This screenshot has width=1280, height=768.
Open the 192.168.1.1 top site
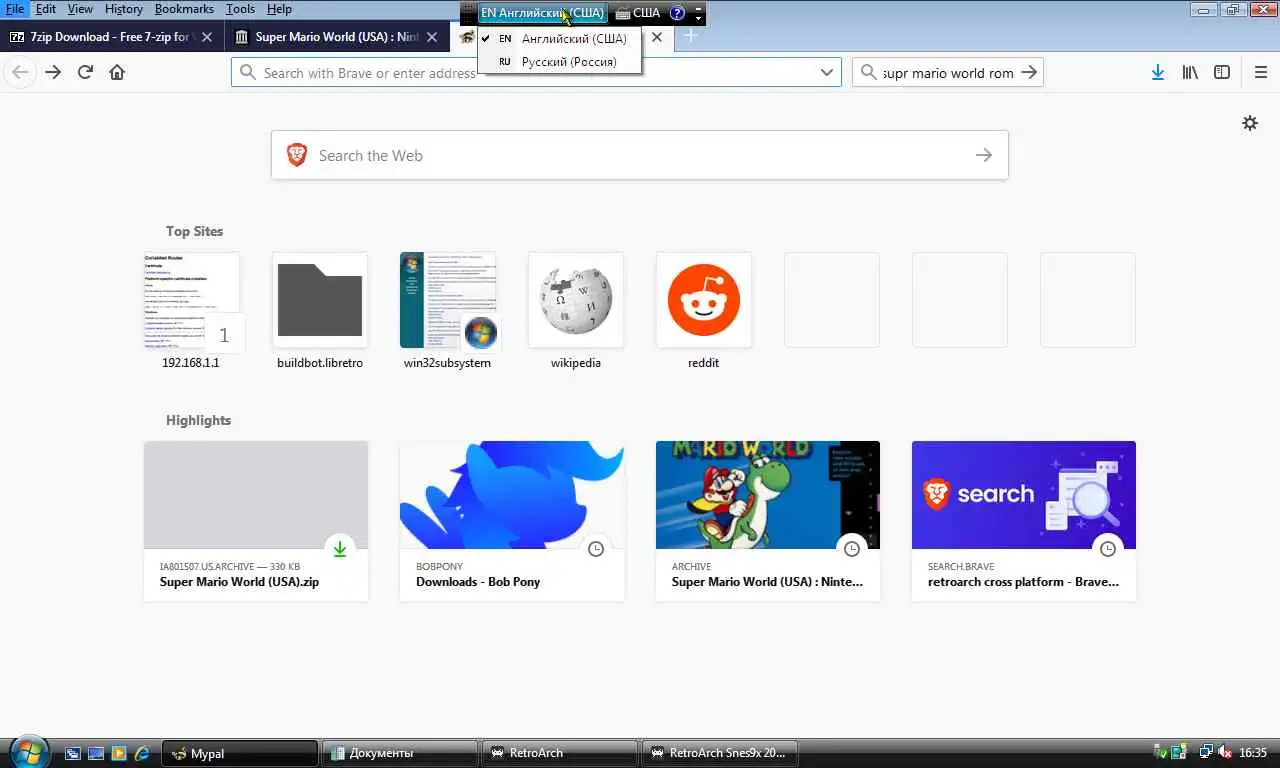(191, 311)
